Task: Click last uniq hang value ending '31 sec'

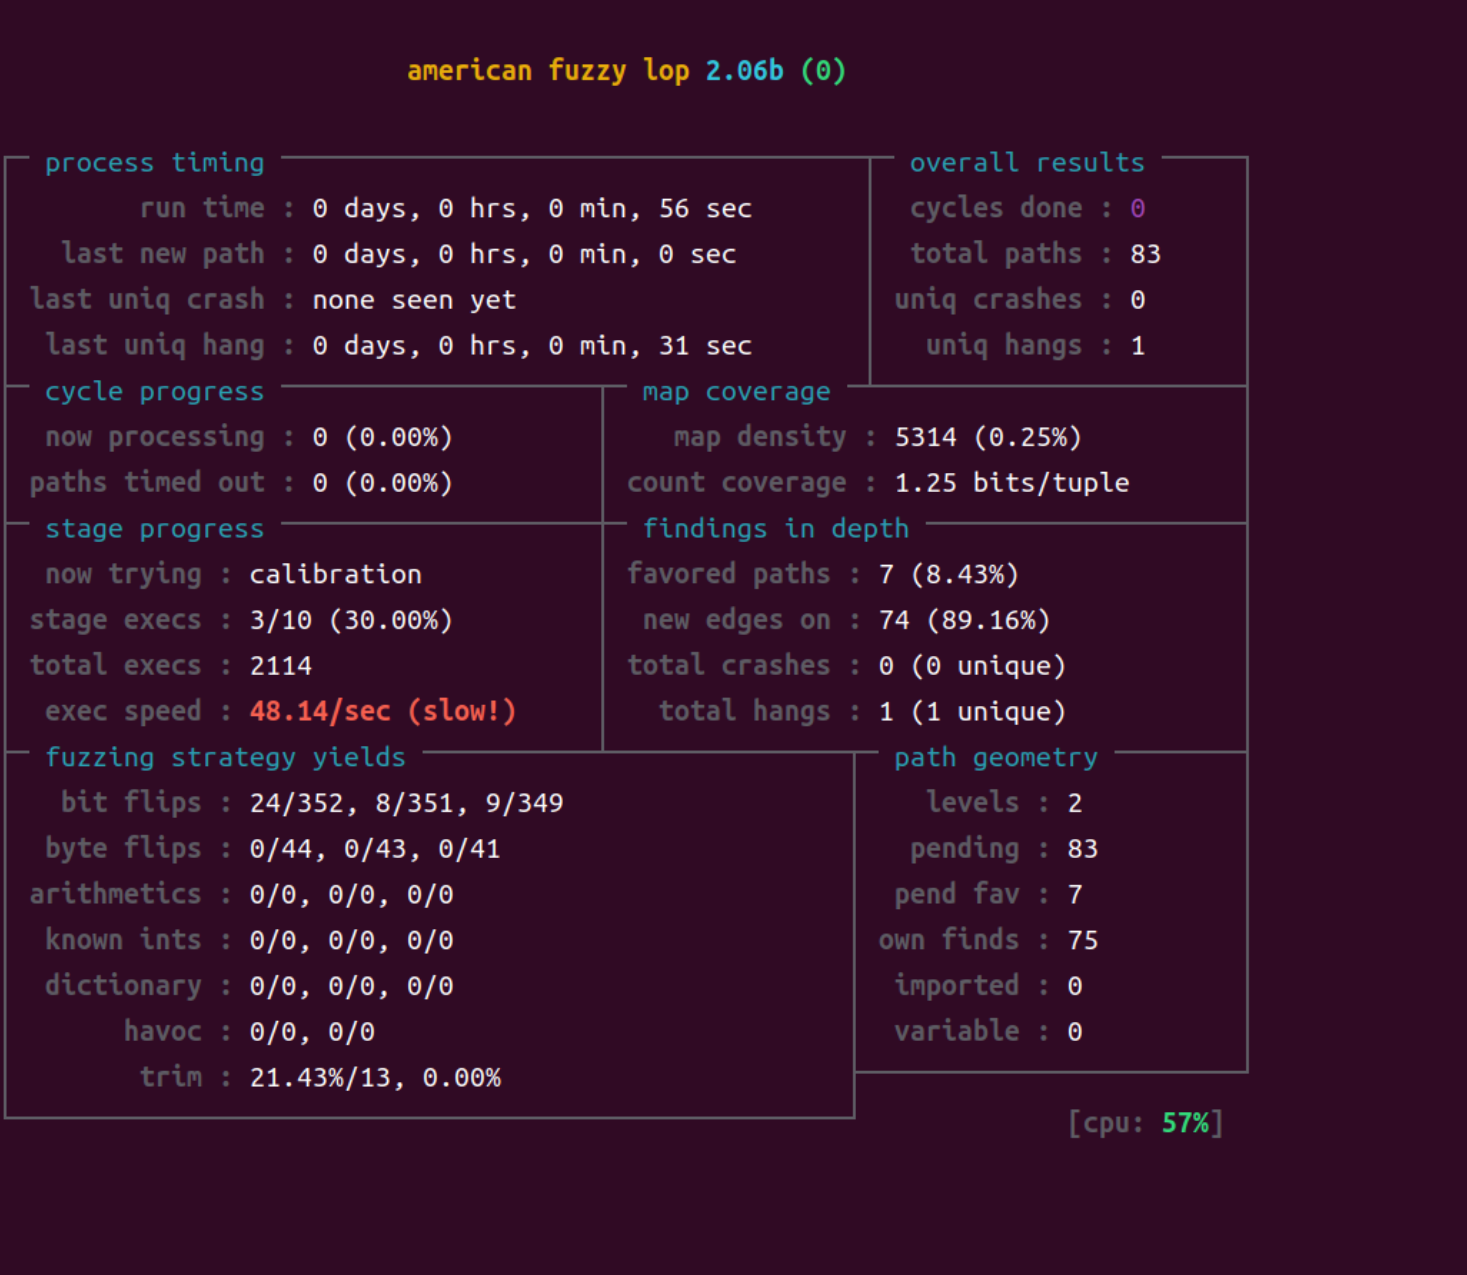Action: 532,346
